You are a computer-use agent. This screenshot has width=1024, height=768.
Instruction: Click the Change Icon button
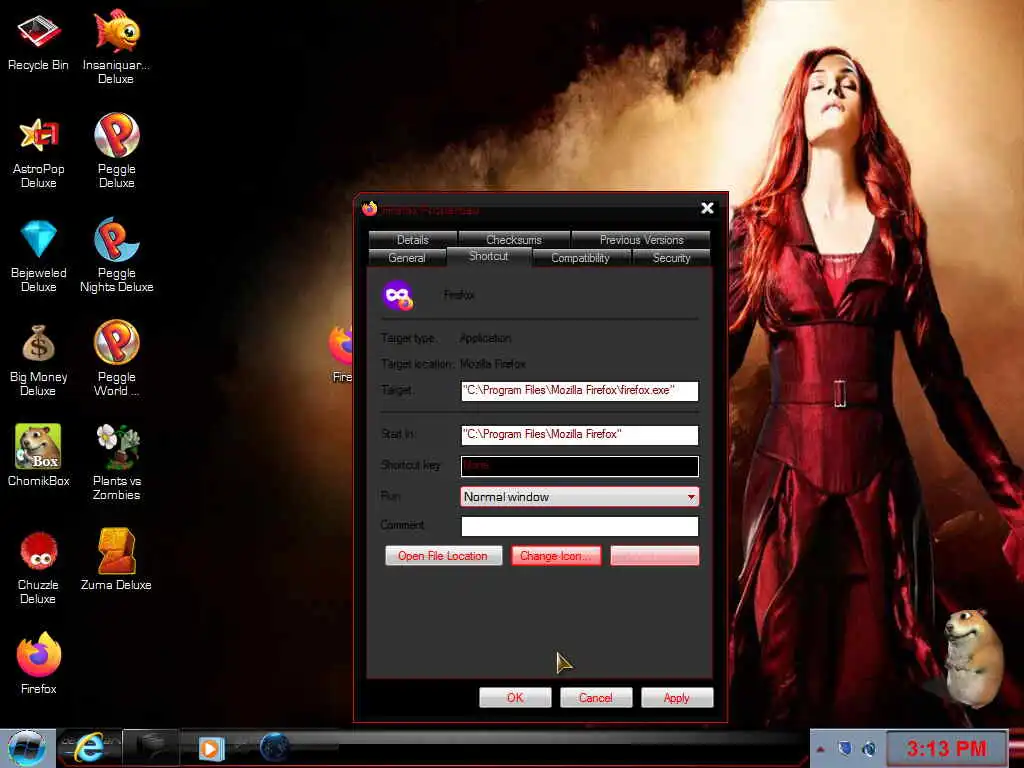click(x=556, y=556)
